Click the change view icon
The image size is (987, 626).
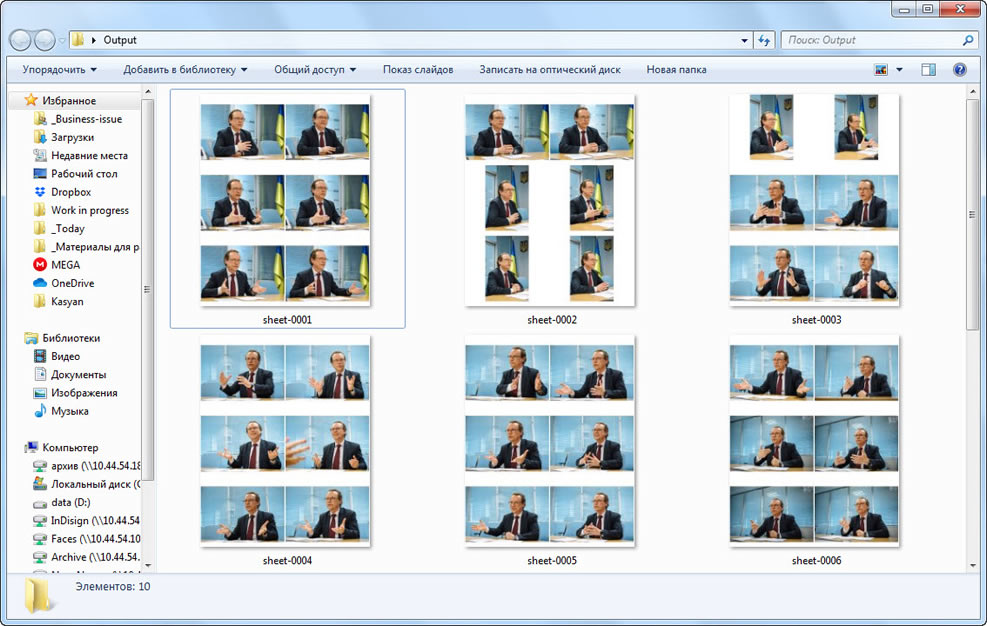[881, 70]
